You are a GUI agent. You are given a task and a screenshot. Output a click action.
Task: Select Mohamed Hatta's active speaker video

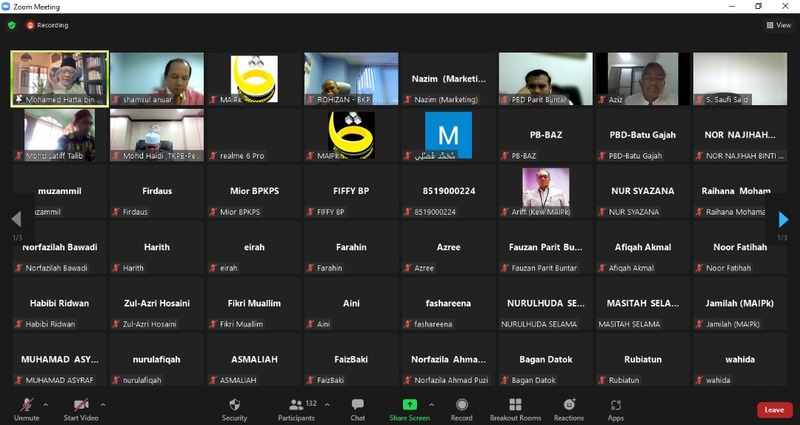[60, 79]
